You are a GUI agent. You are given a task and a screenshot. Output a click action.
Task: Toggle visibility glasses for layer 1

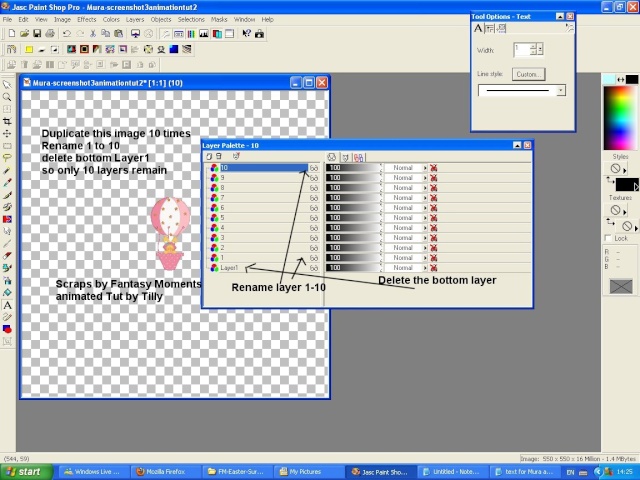(x=313, y=258)
